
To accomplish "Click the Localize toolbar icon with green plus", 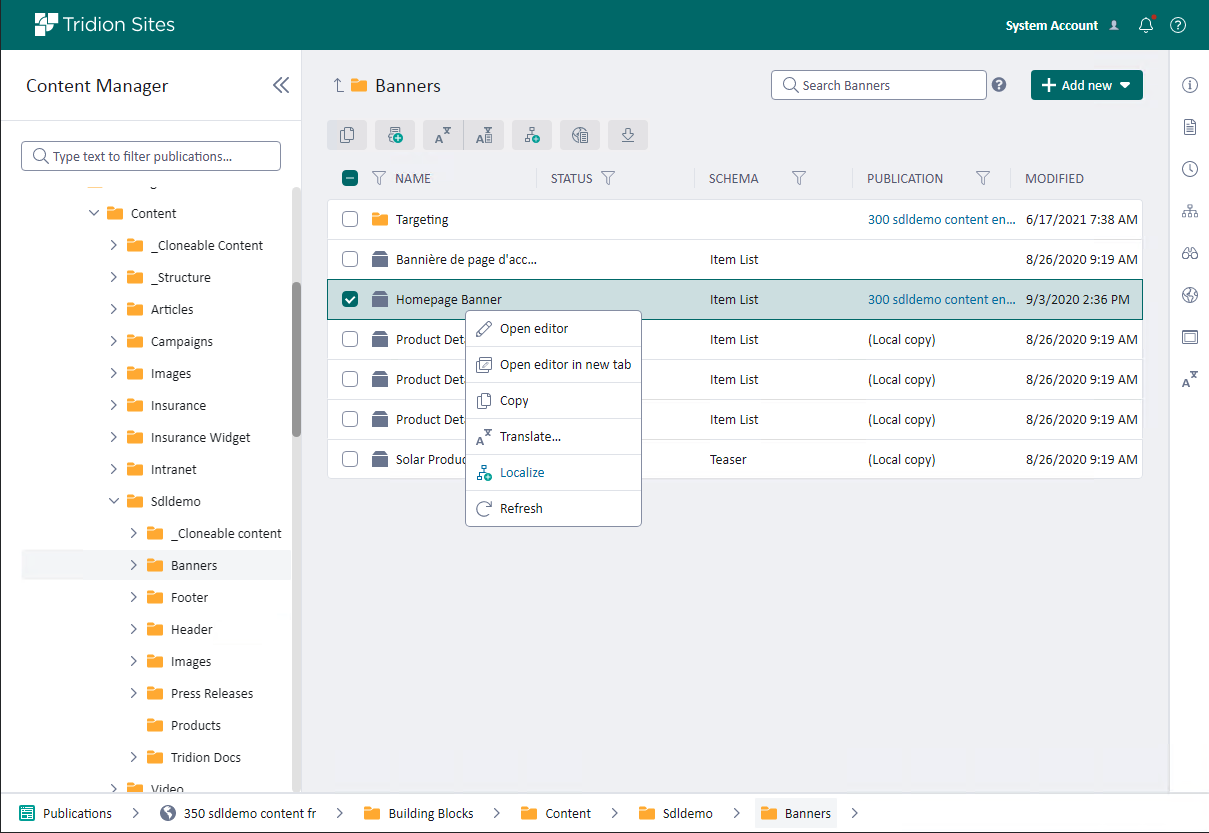I will [532, 136].
